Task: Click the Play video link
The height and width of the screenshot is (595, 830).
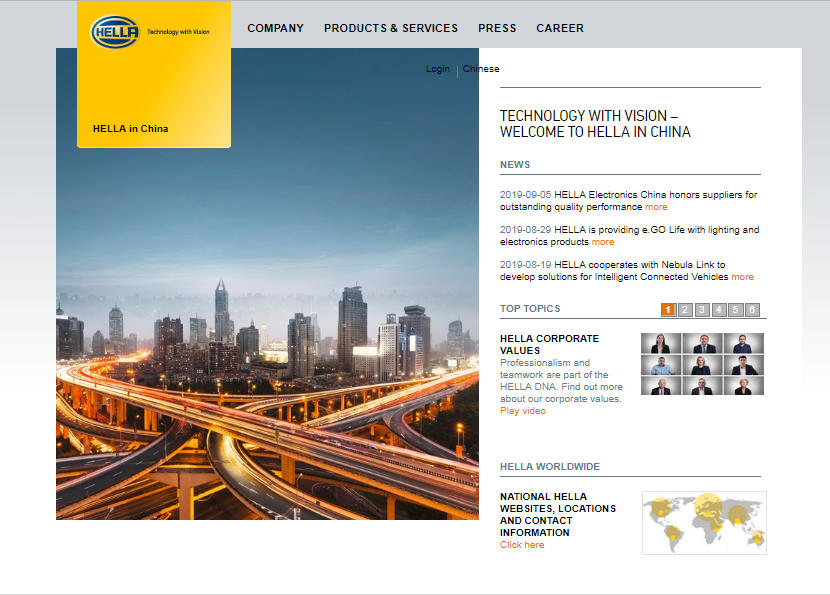Action: (522, 411)
